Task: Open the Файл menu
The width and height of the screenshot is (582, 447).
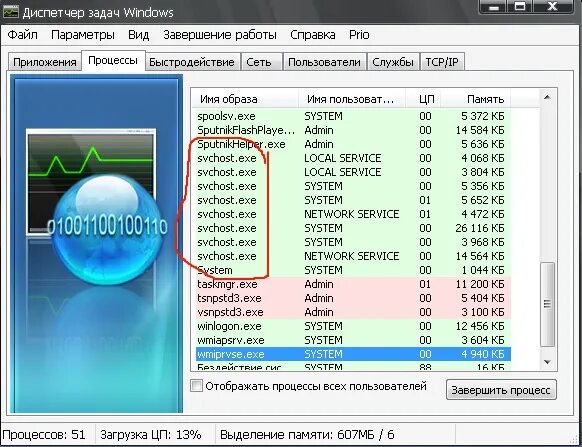Action: click(23, 35)
